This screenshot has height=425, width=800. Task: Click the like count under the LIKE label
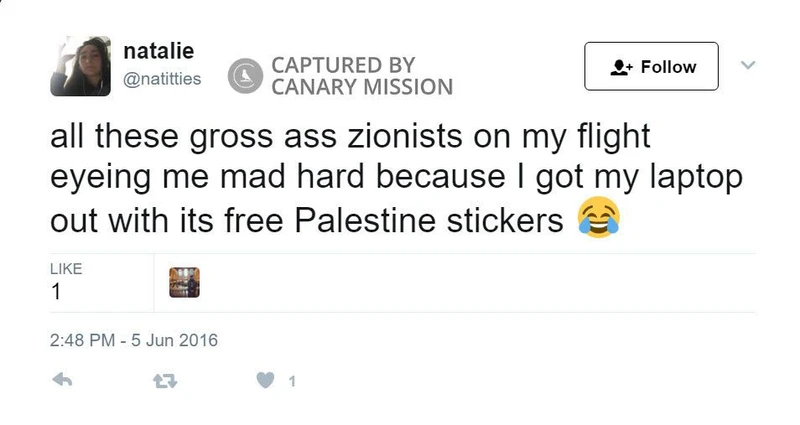pyautogui.click(x=56, y=293)
